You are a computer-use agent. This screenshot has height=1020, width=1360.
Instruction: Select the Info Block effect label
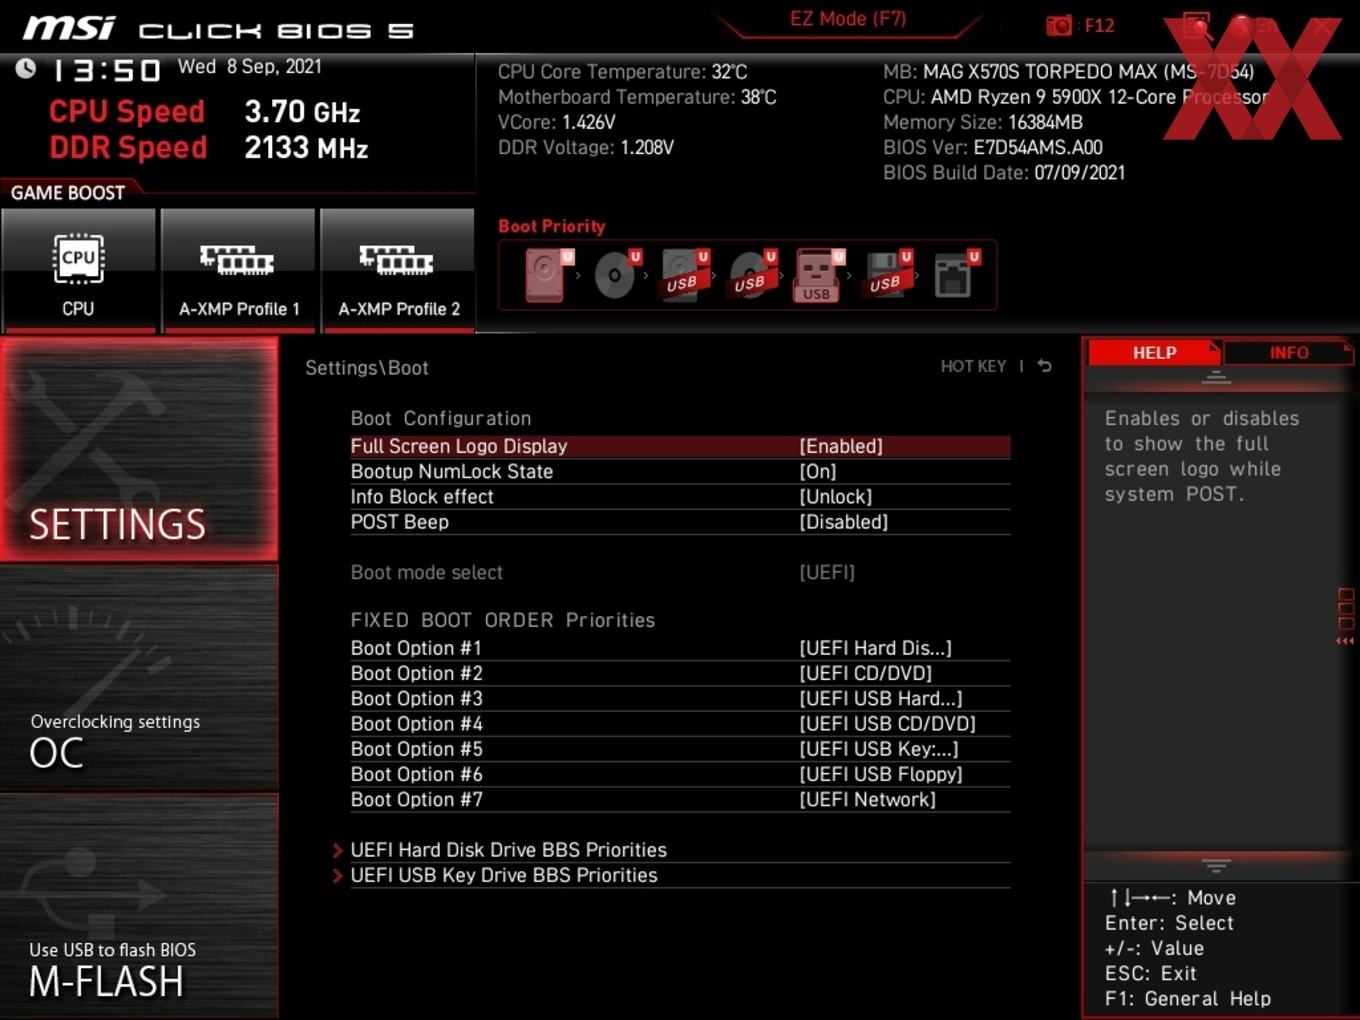[x=422, y=497]
